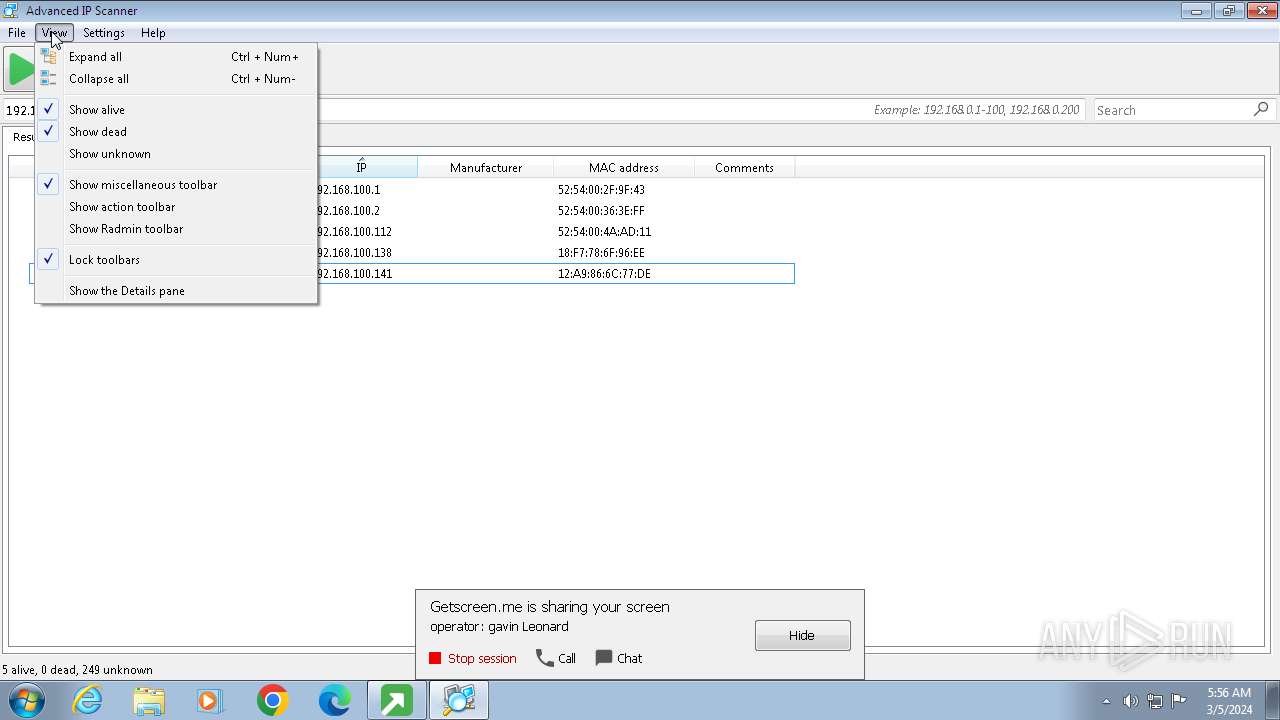
Task: Toggle Show miscellaneous toolbar
Action: (x=176, y=185)
